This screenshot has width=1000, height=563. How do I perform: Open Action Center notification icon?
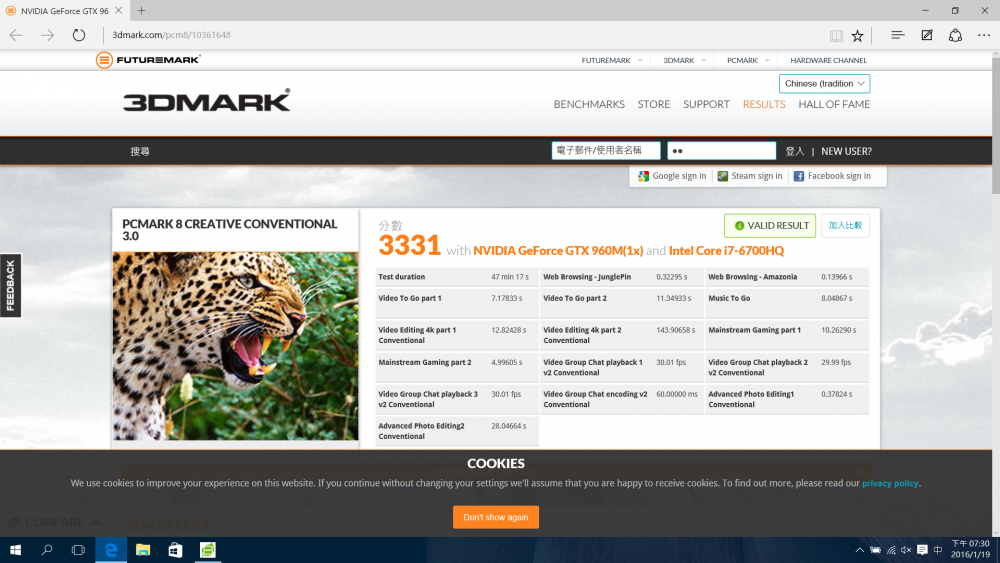point(922,550)
